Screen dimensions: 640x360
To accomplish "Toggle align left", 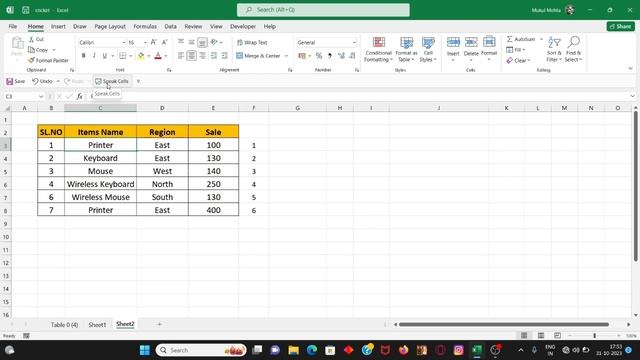I will (181, 56).
